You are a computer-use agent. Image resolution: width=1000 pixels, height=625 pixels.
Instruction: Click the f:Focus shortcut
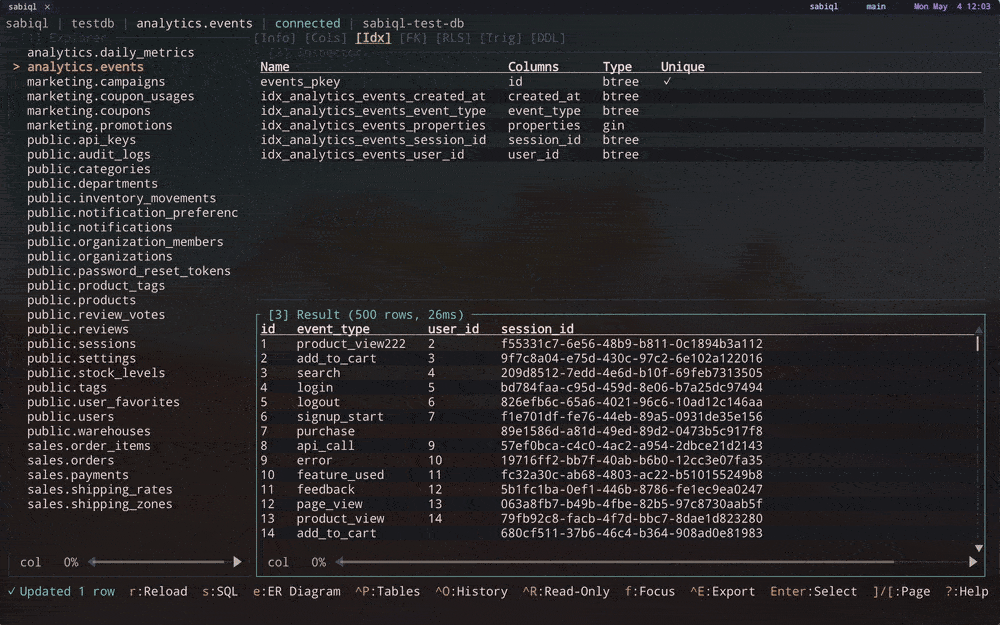tap(650, 591)
